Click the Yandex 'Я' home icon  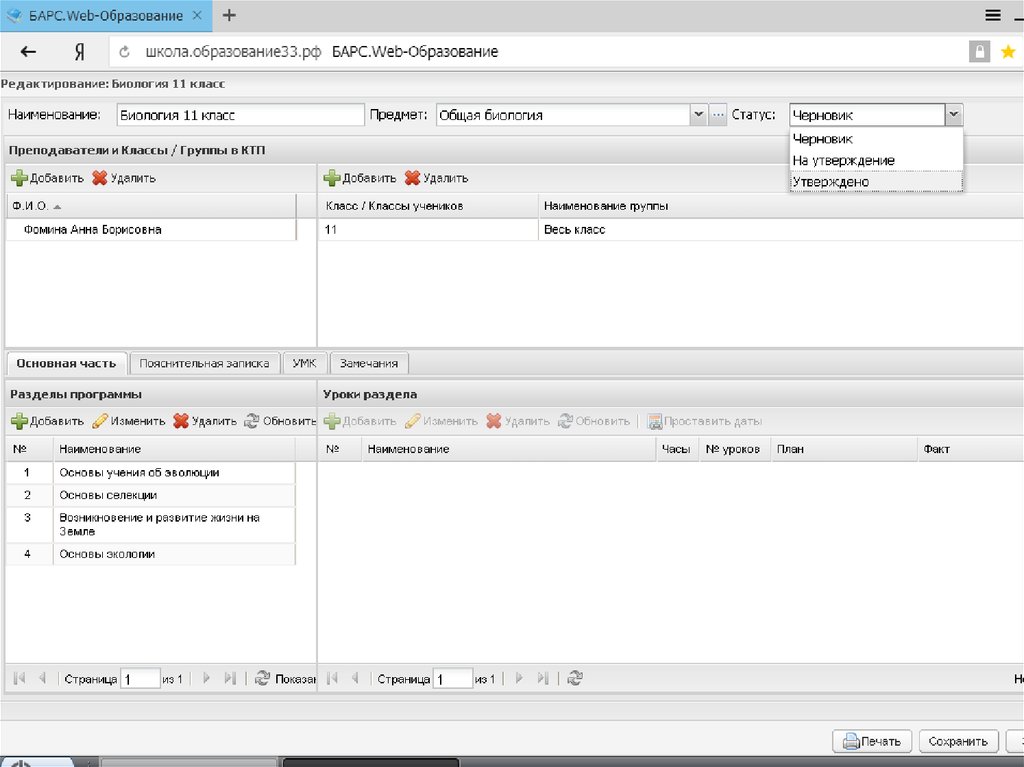click(x=79, y=52)
